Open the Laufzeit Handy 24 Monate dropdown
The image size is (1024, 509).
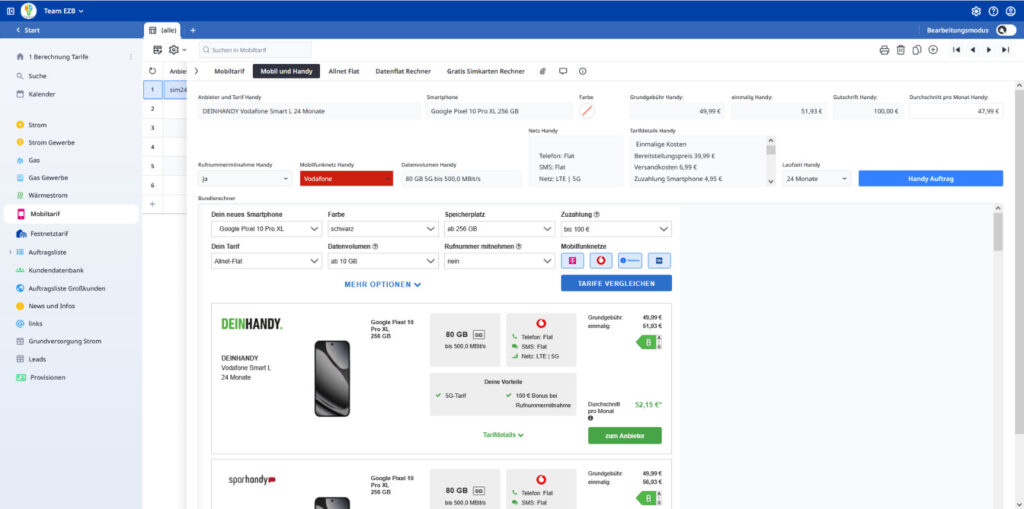[817, 178]
